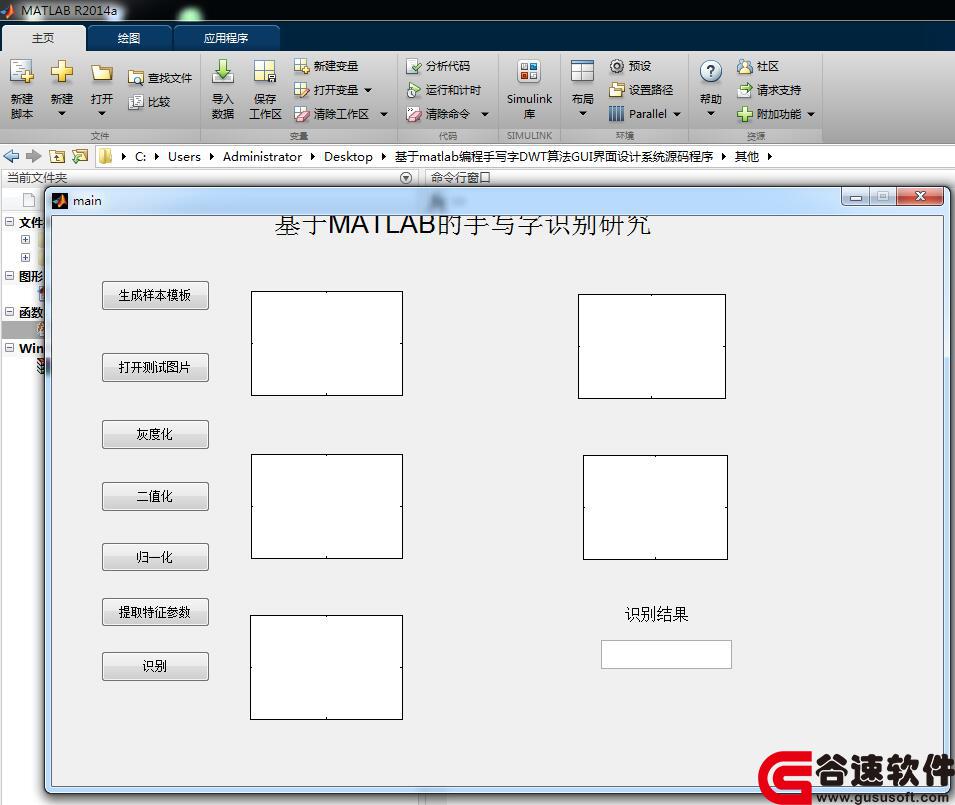Click the 打开 folder icon

point(102,74)
